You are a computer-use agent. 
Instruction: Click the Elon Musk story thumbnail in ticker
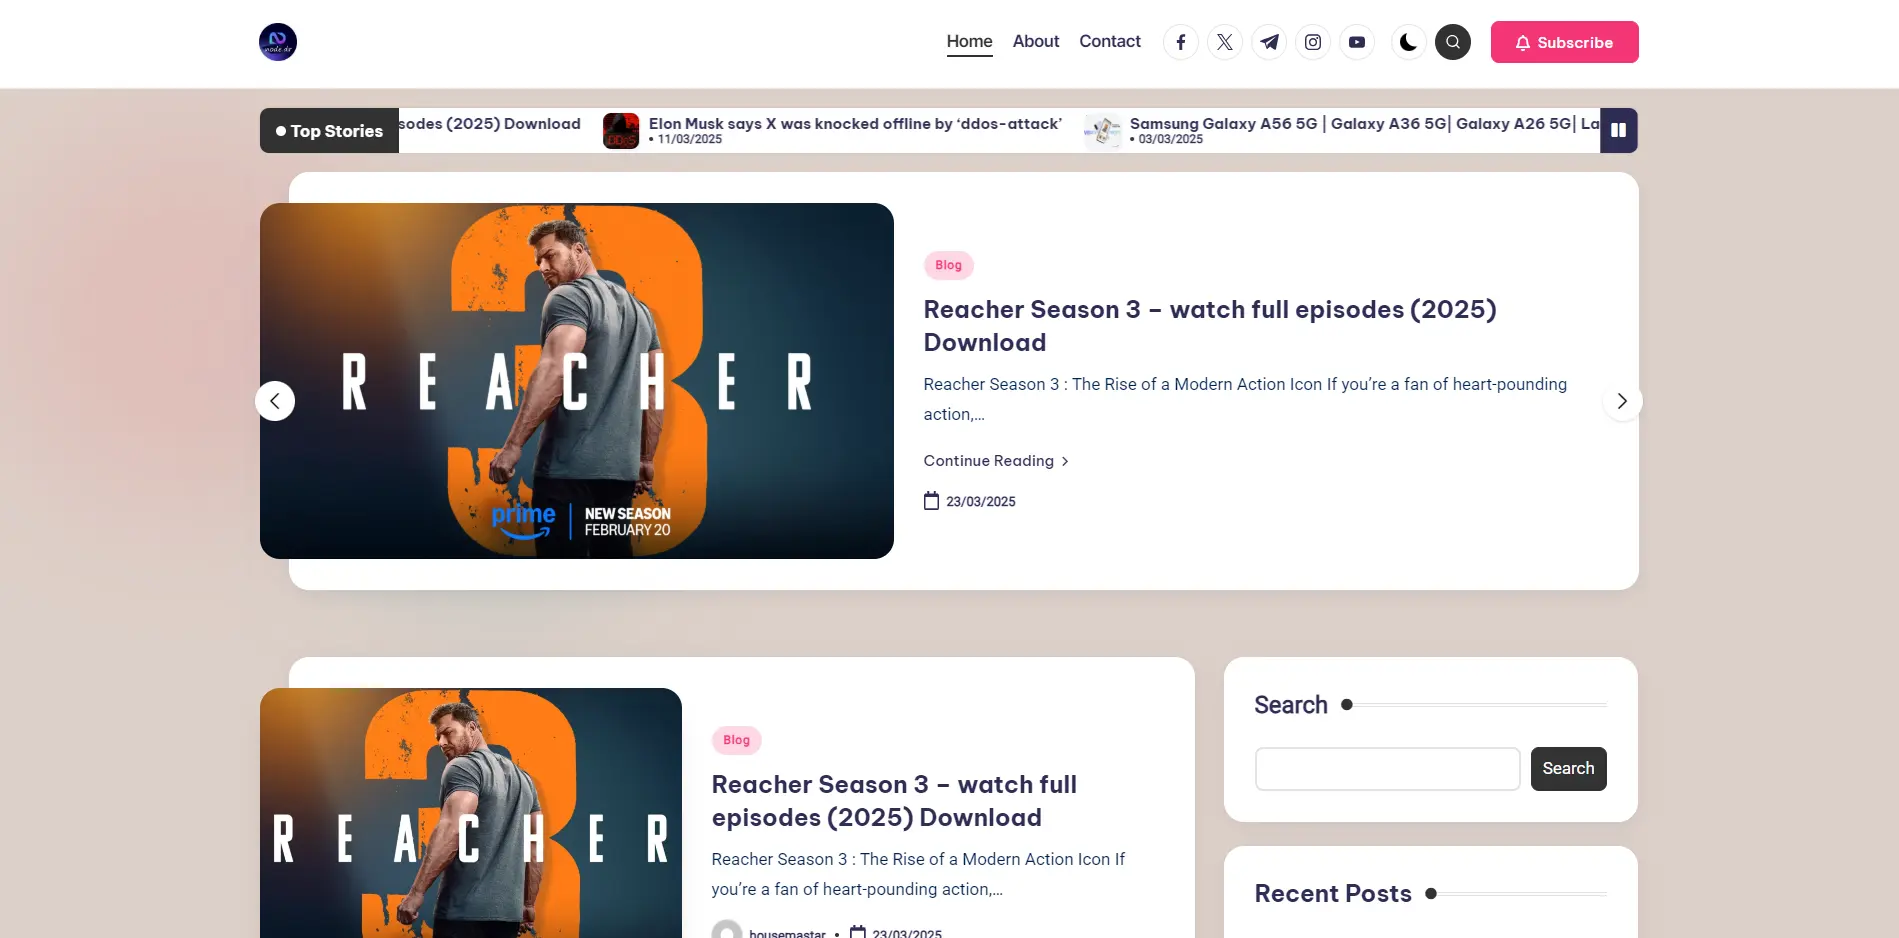621,131
